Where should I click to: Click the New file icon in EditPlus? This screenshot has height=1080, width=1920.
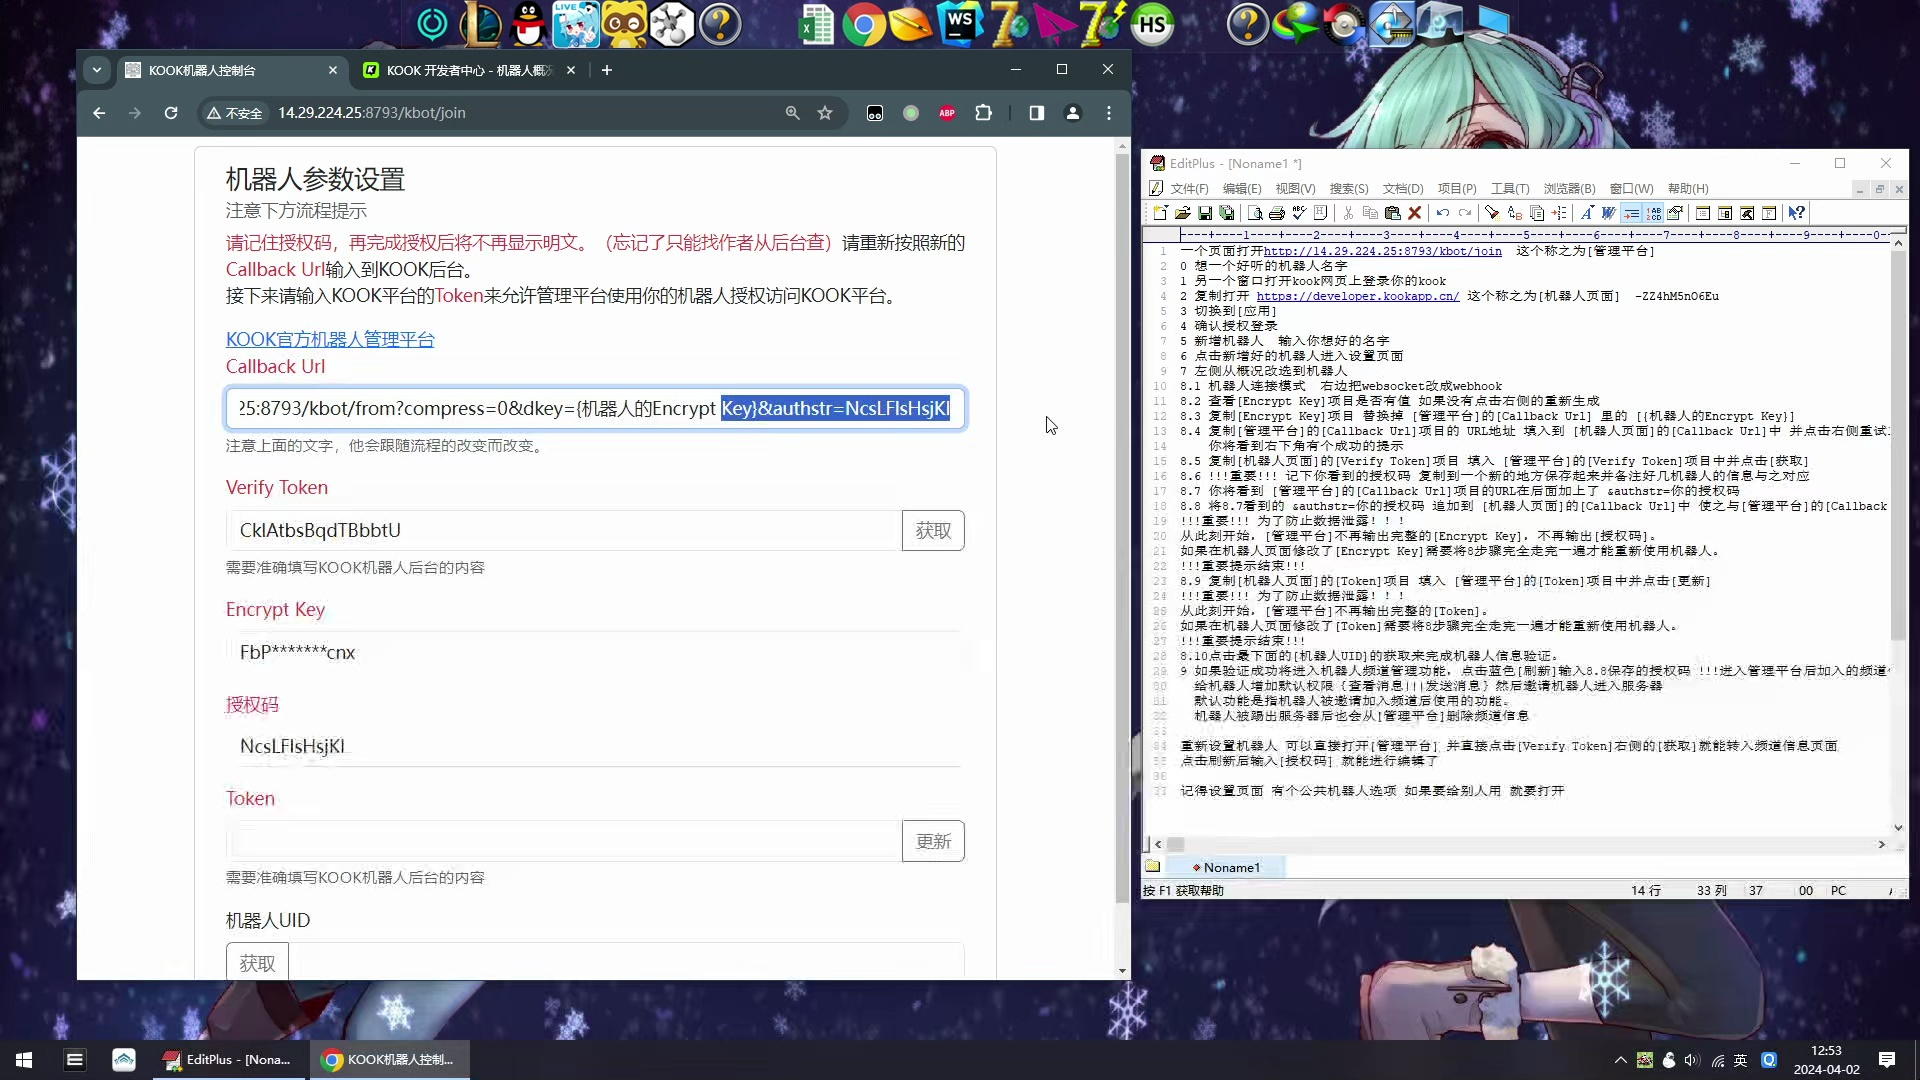1160,213
